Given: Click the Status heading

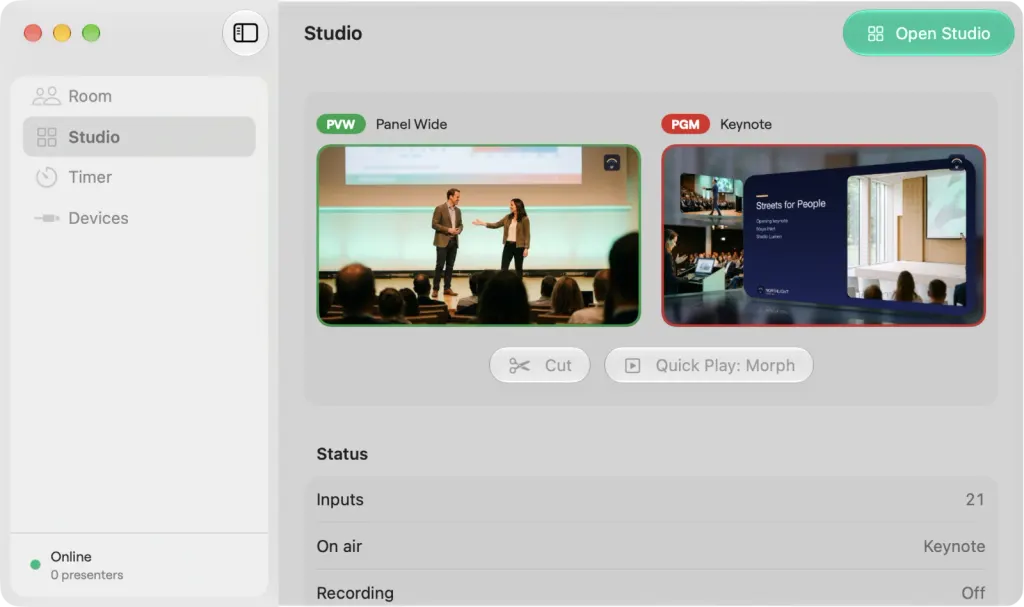Looking at the screenshot, I should [342, 454].
